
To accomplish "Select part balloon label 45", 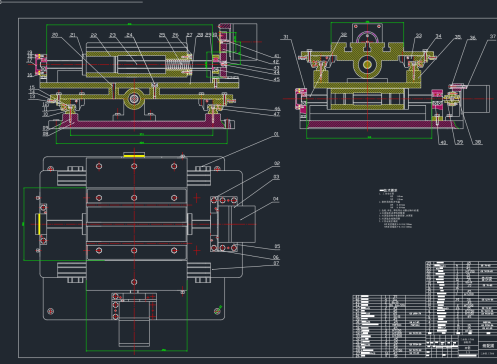I will [x=276, y=79].
